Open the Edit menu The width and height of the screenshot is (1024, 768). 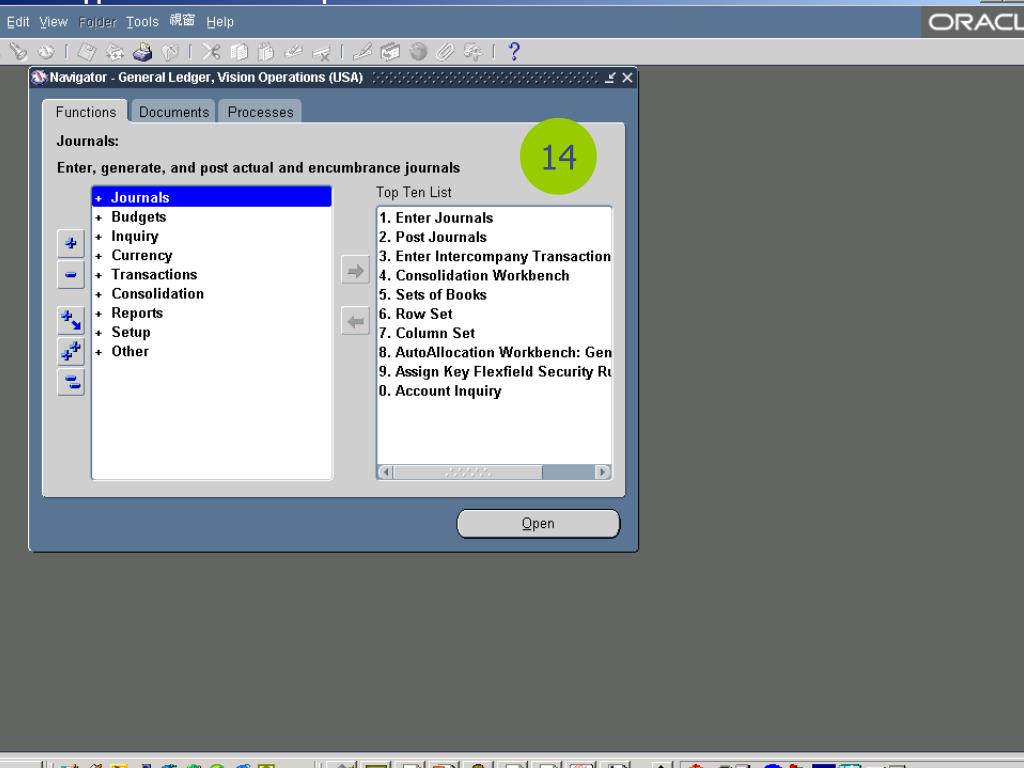pyautogui.click(x=18, y=22)
